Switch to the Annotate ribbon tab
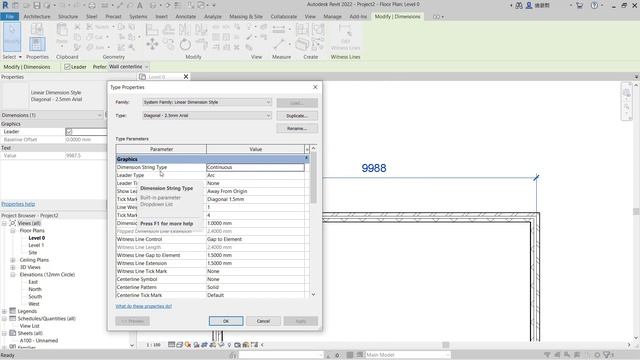 point(186,17)
